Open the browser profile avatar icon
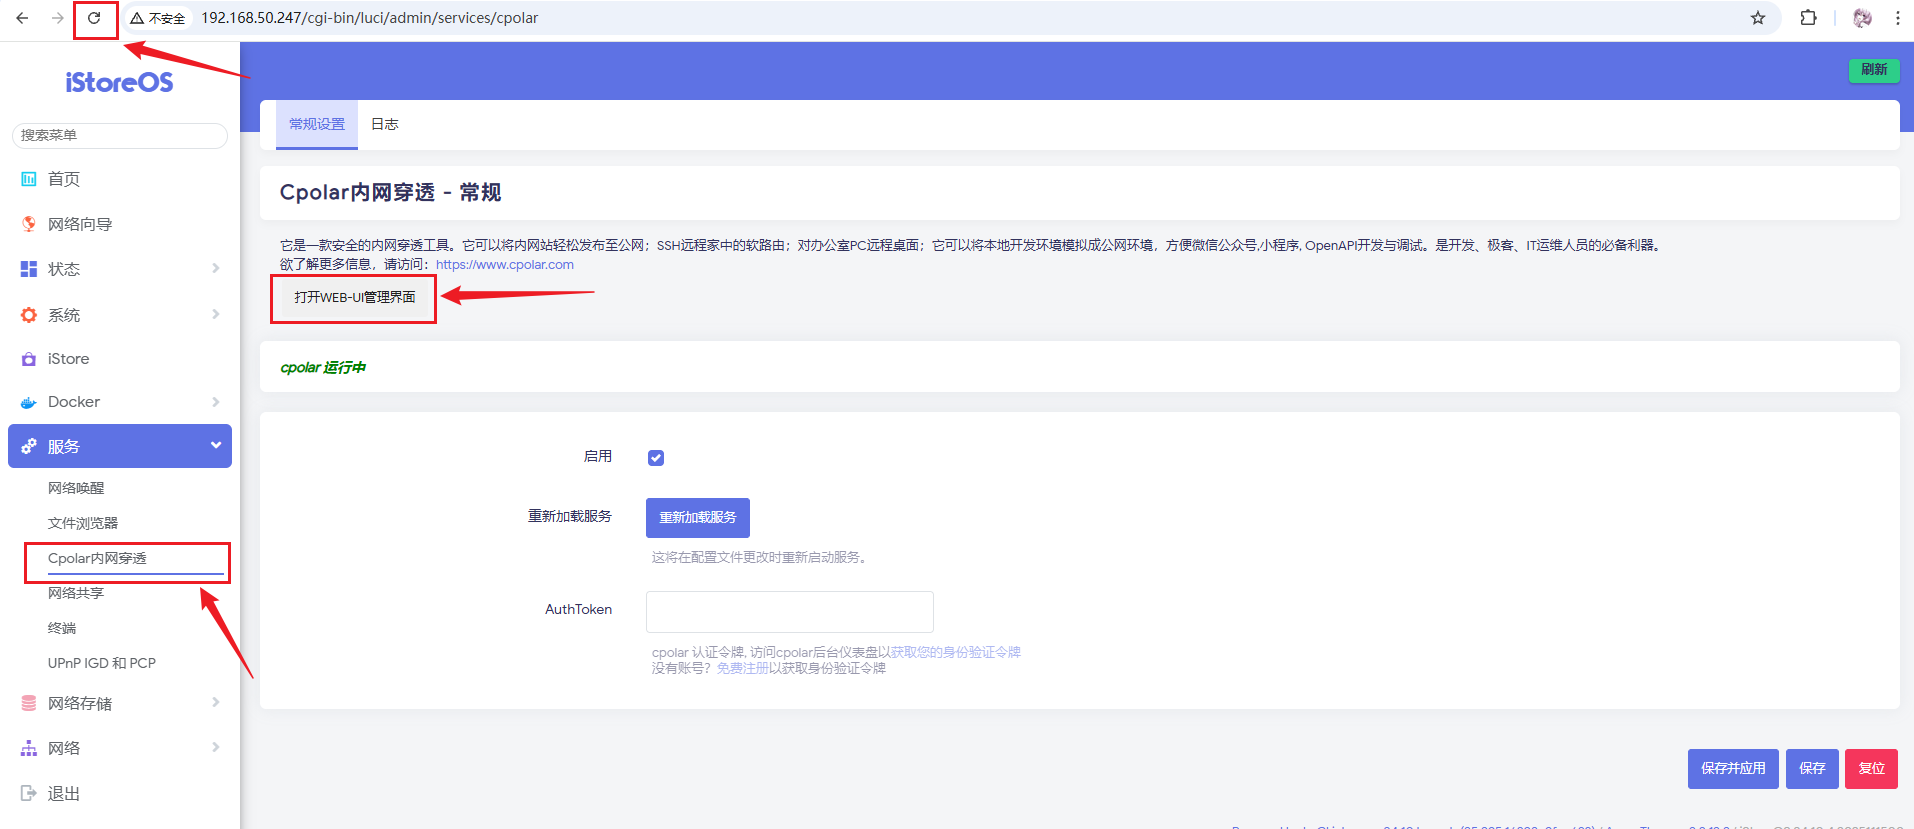The image size is (1914, 829). click(1862, 18)
